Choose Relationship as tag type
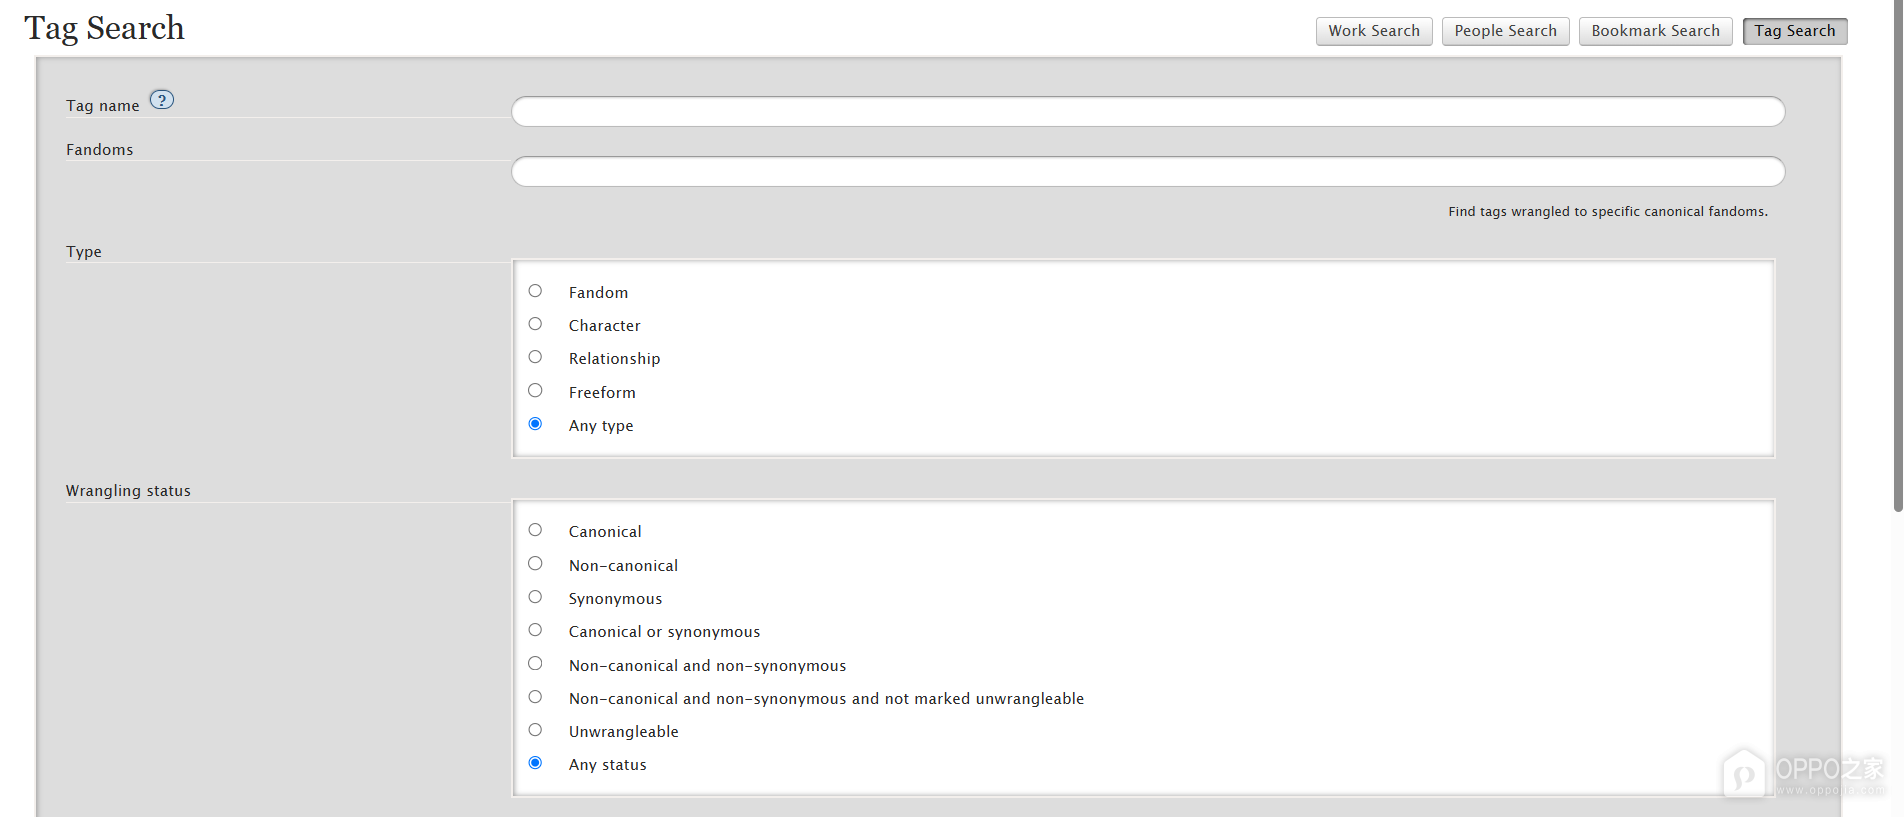 [x=535, y=357]
